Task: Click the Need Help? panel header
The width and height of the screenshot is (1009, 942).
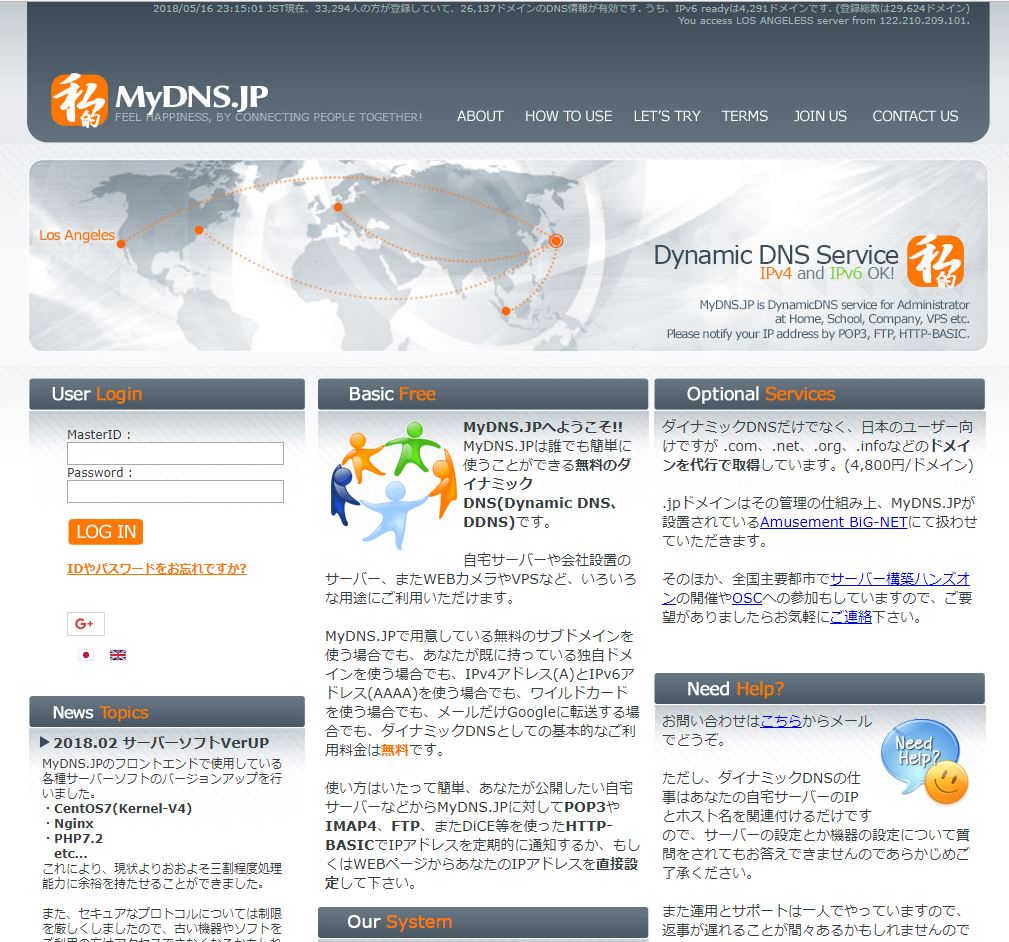Action: click(x=819, y=688)
